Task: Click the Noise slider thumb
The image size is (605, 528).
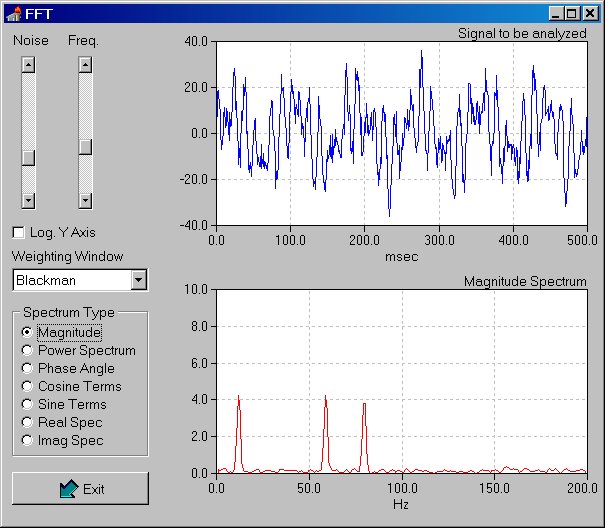Action: point(28,158)
